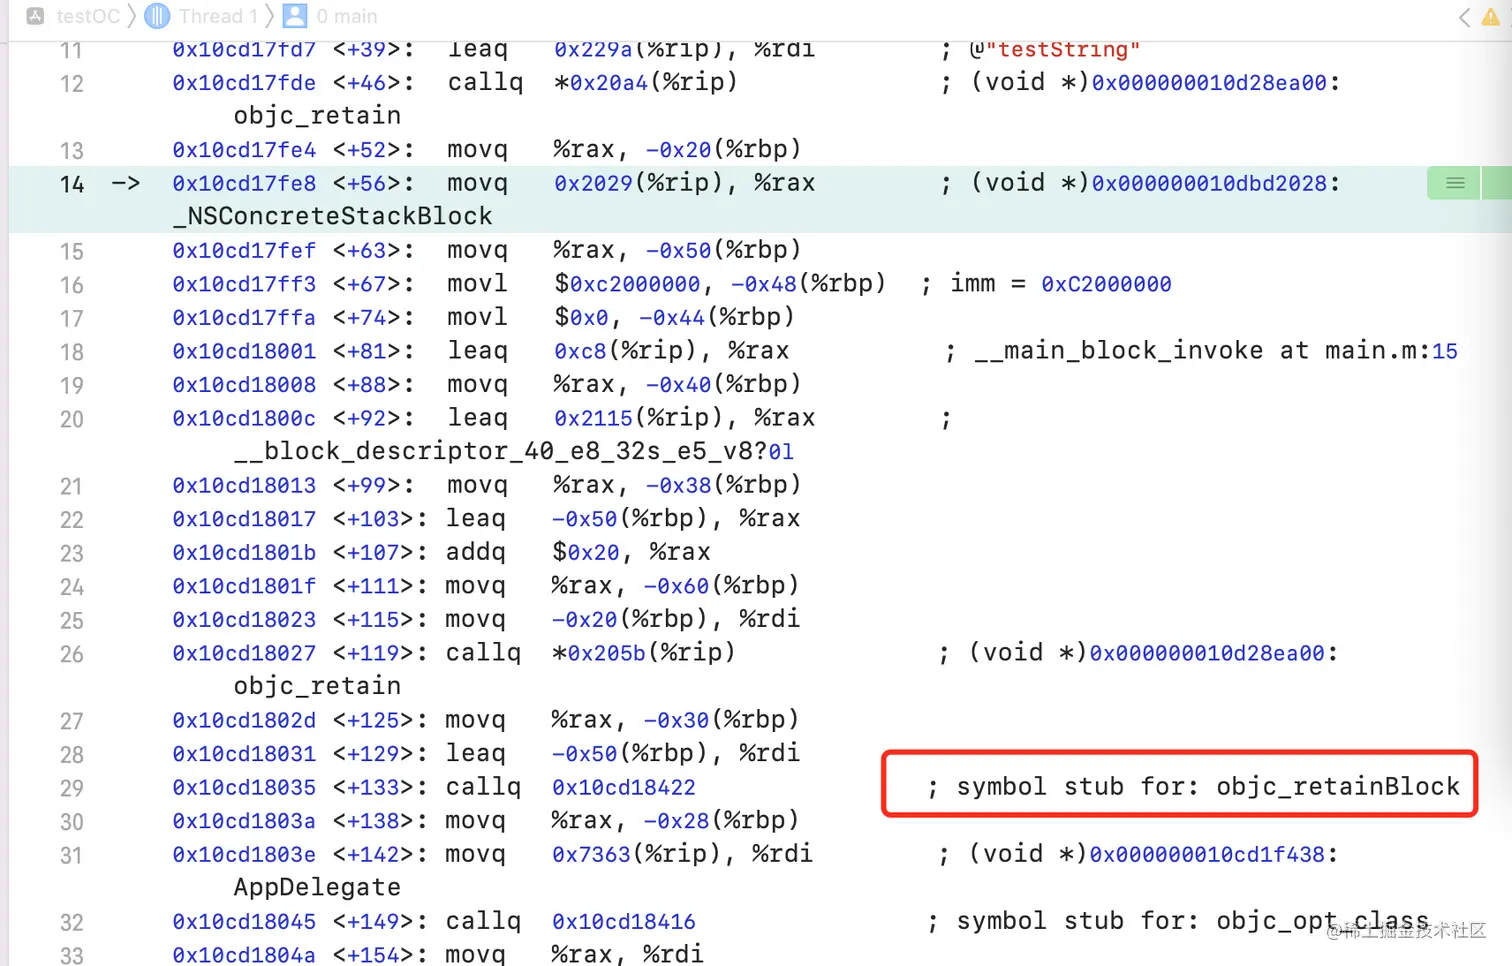1512x966 pixels.
Task: Click line number 29 in gutter
Action: 71,788
